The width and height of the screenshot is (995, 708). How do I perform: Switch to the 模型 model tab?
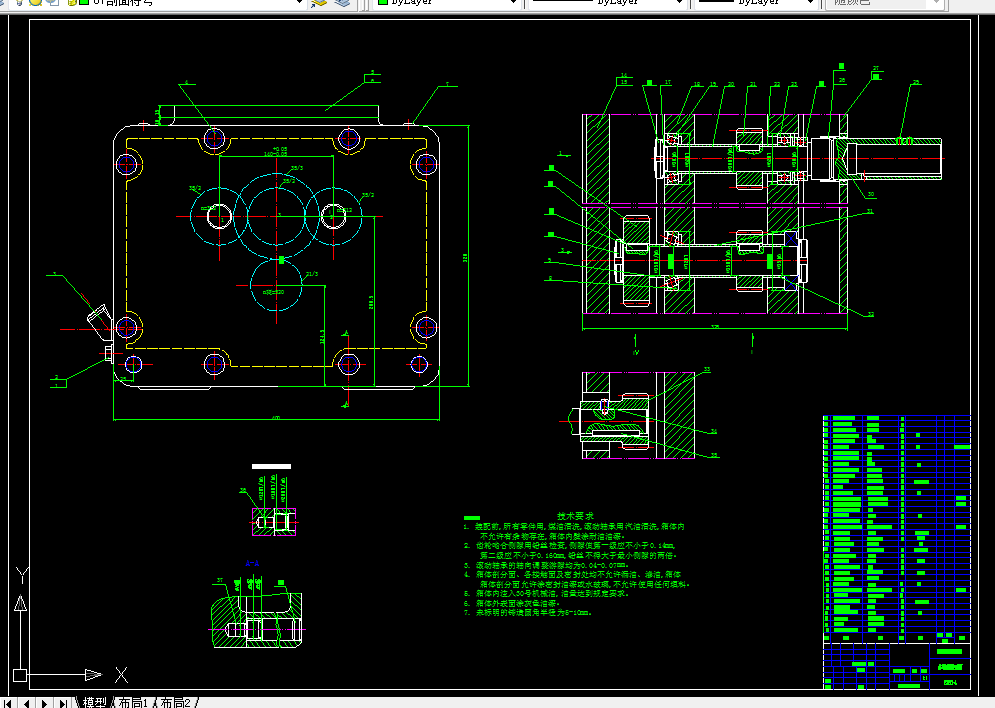point(94,702)
